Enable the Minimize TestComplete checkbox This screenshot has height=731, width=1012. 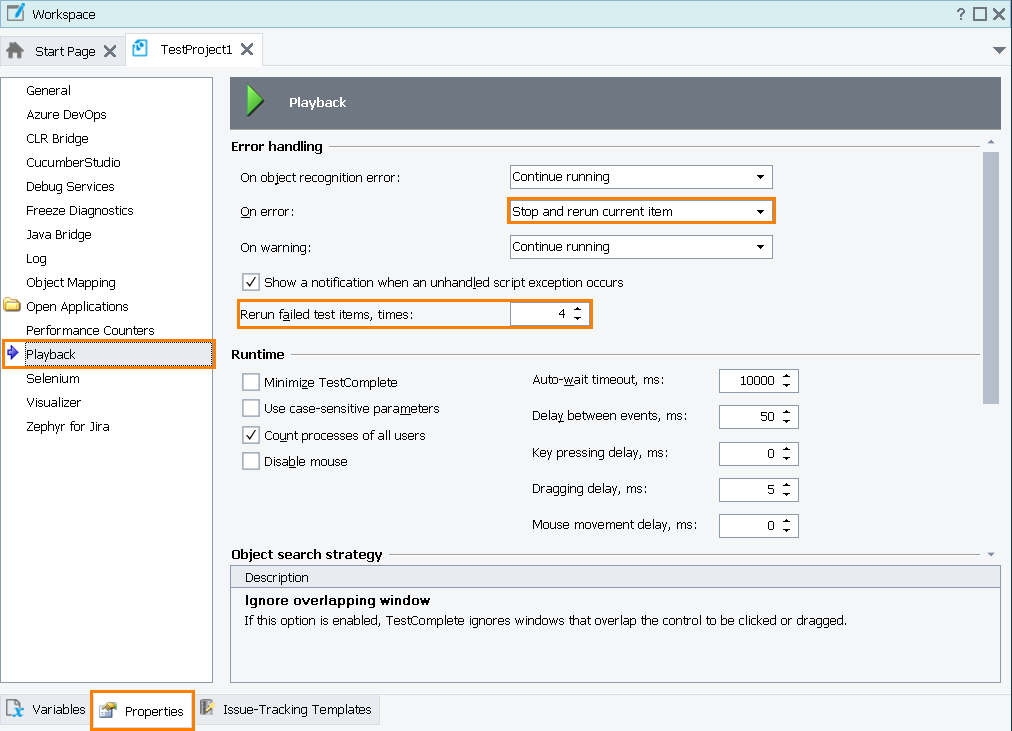(251, 381)
